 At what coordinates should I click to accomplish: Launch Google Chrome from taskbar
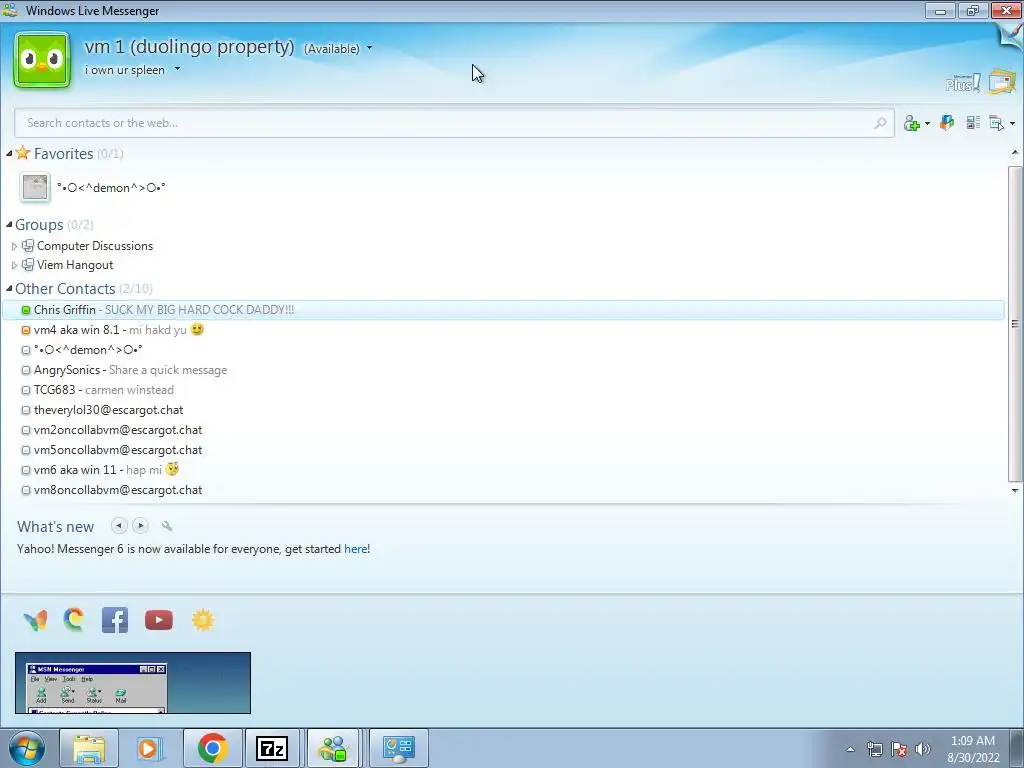tap(212, 748)
